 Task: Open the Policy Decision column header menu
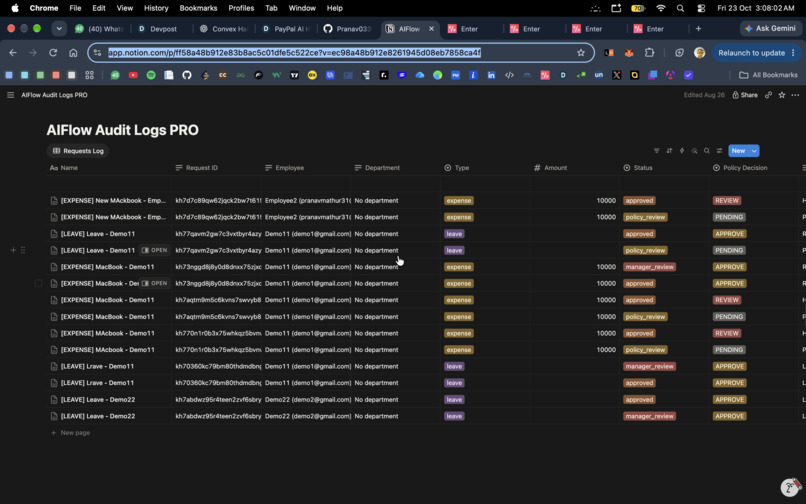pos(740,168)
